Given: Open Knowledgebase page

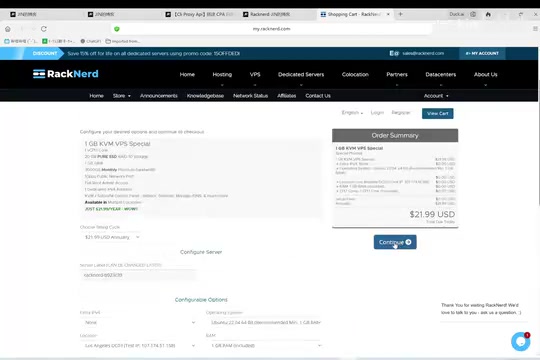Looking at the screenshot, I should tap(205, 96).
